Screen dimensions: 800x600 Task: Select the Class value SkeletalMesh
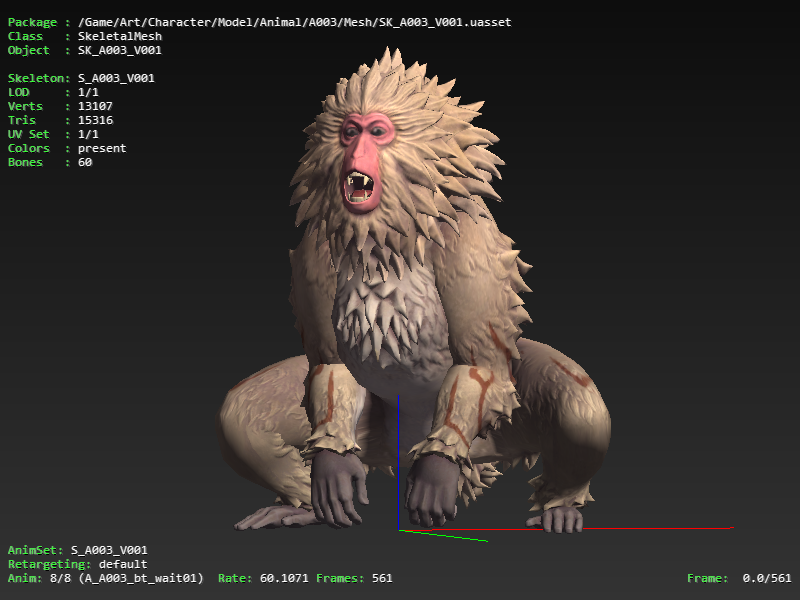pyautogui.click(x=120, y=36)
